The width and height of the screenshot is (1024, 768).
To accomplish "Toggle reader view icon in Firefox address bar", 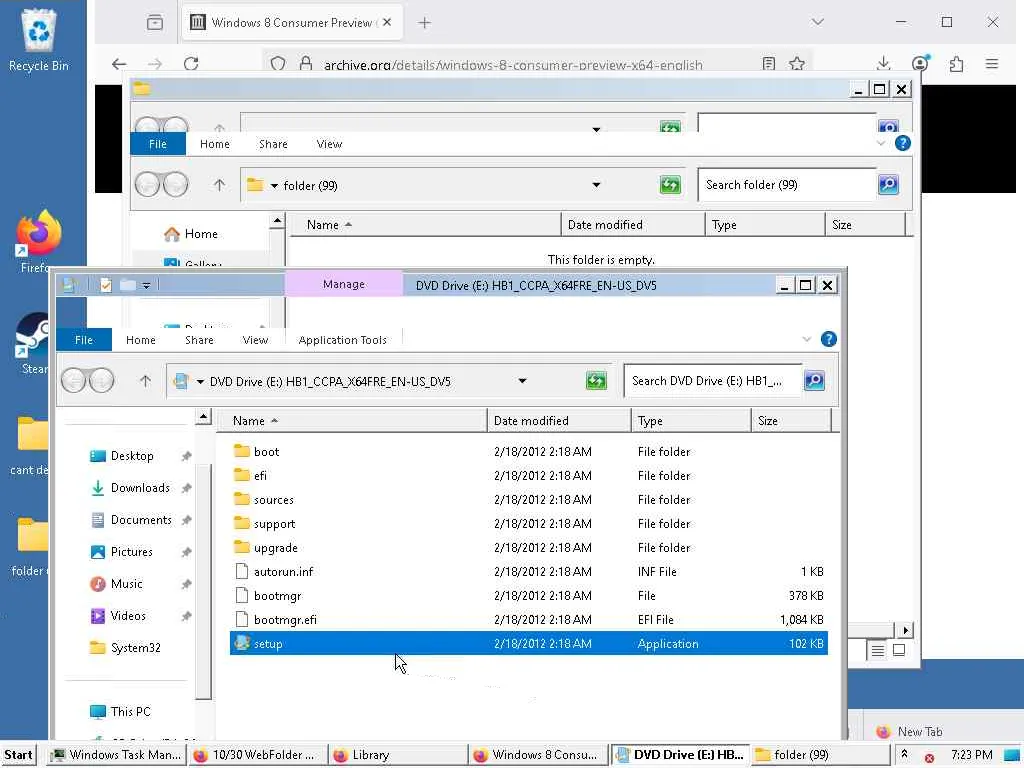I will [769, 63].
